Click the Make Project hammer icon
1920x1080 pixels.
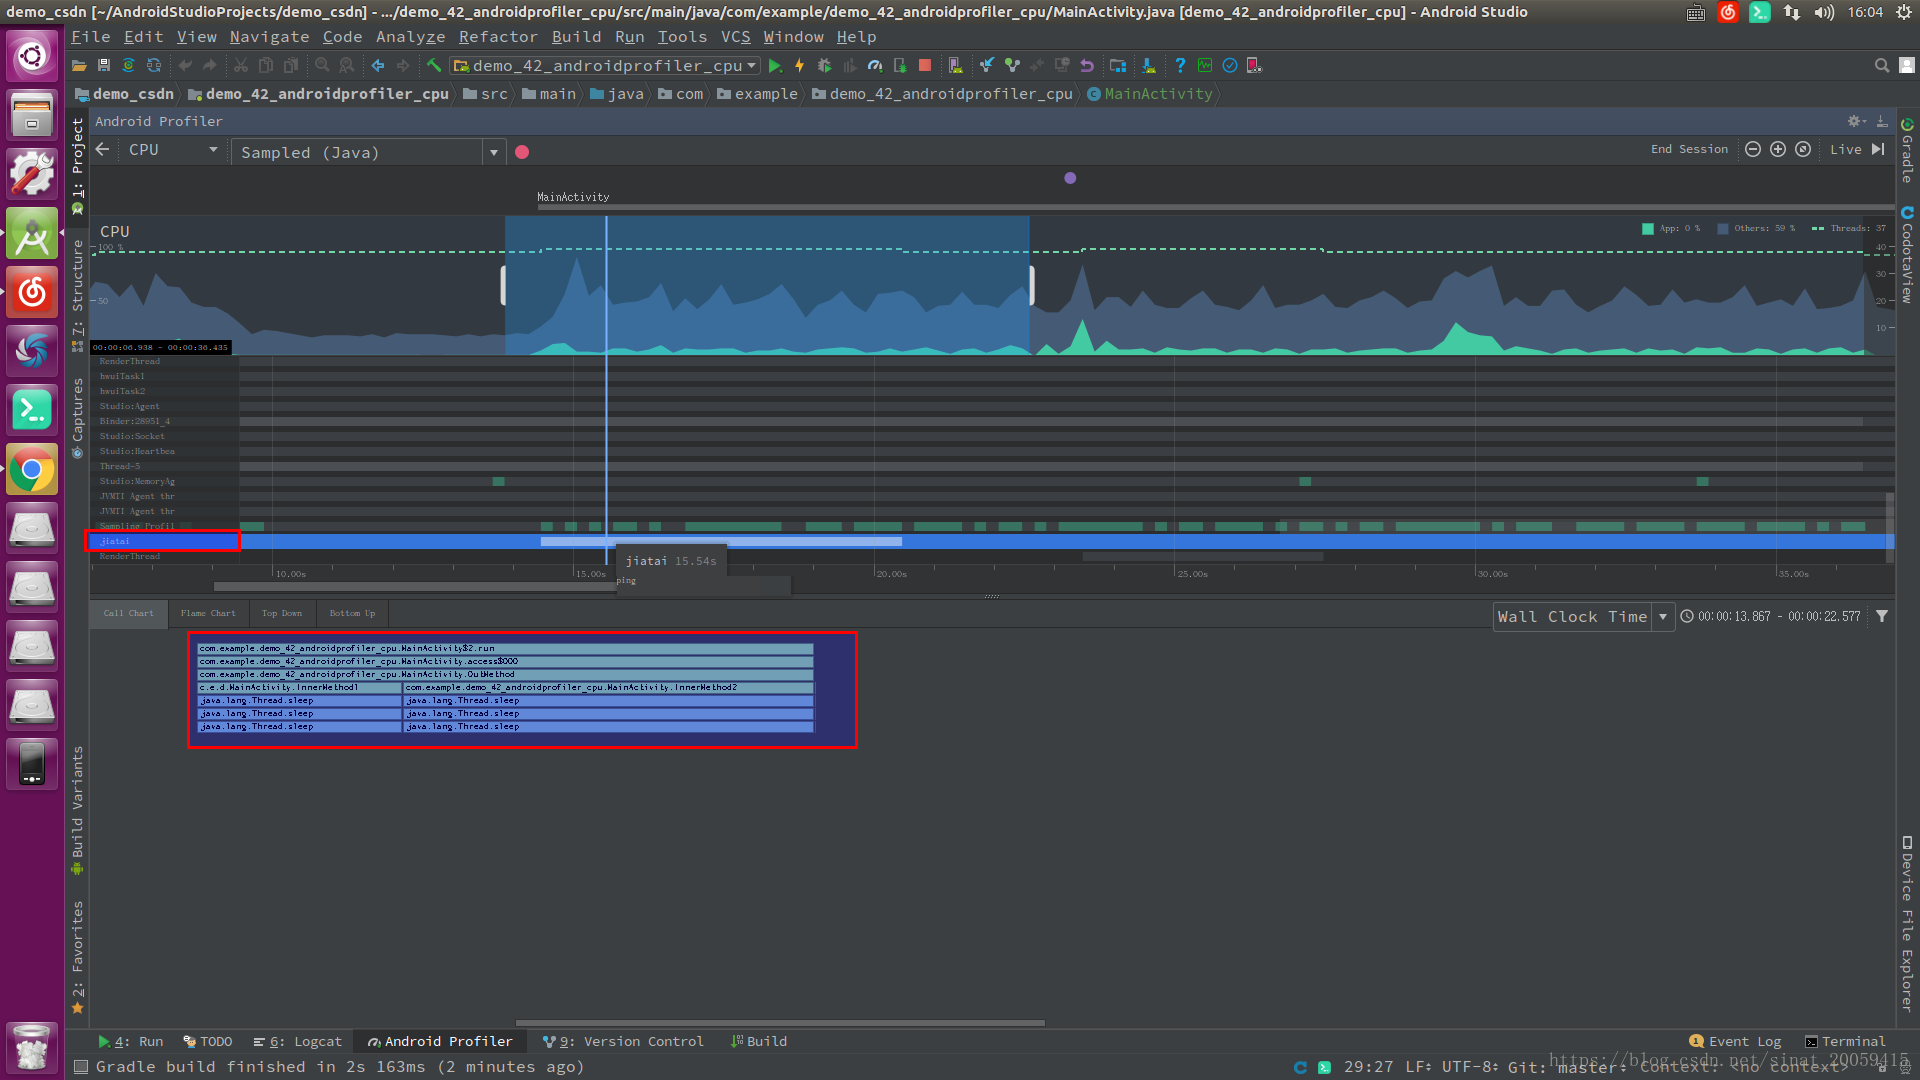[x=434, y=66]
